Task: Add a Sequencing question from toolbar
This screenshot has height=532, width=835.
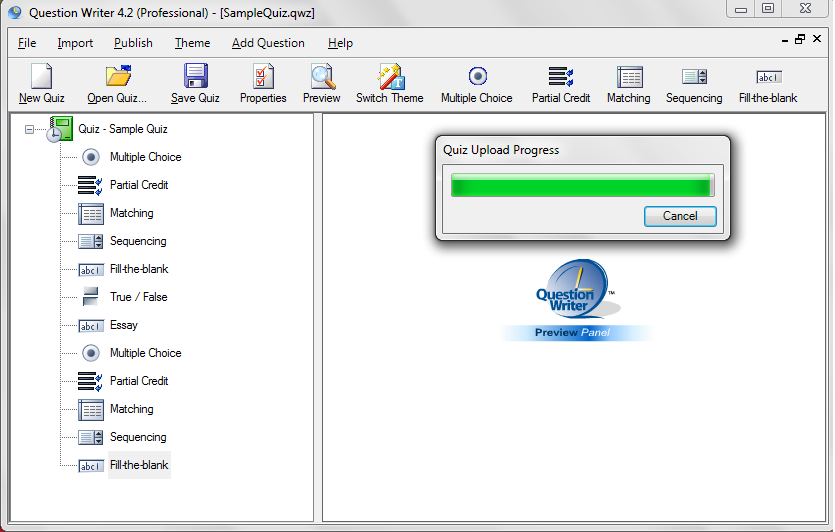Action: coord(694,77)
